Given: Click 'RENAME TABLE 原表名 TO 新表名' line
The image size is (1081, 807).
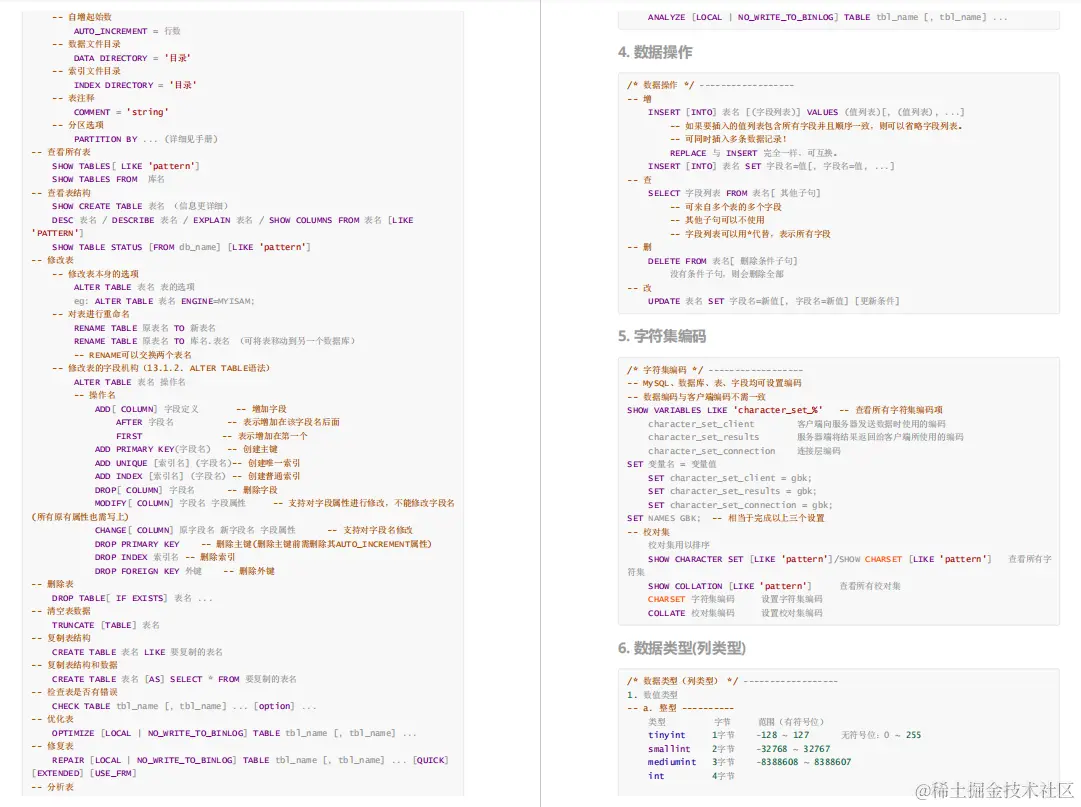Looking at the screenshot, I should (x=145, y=328).
